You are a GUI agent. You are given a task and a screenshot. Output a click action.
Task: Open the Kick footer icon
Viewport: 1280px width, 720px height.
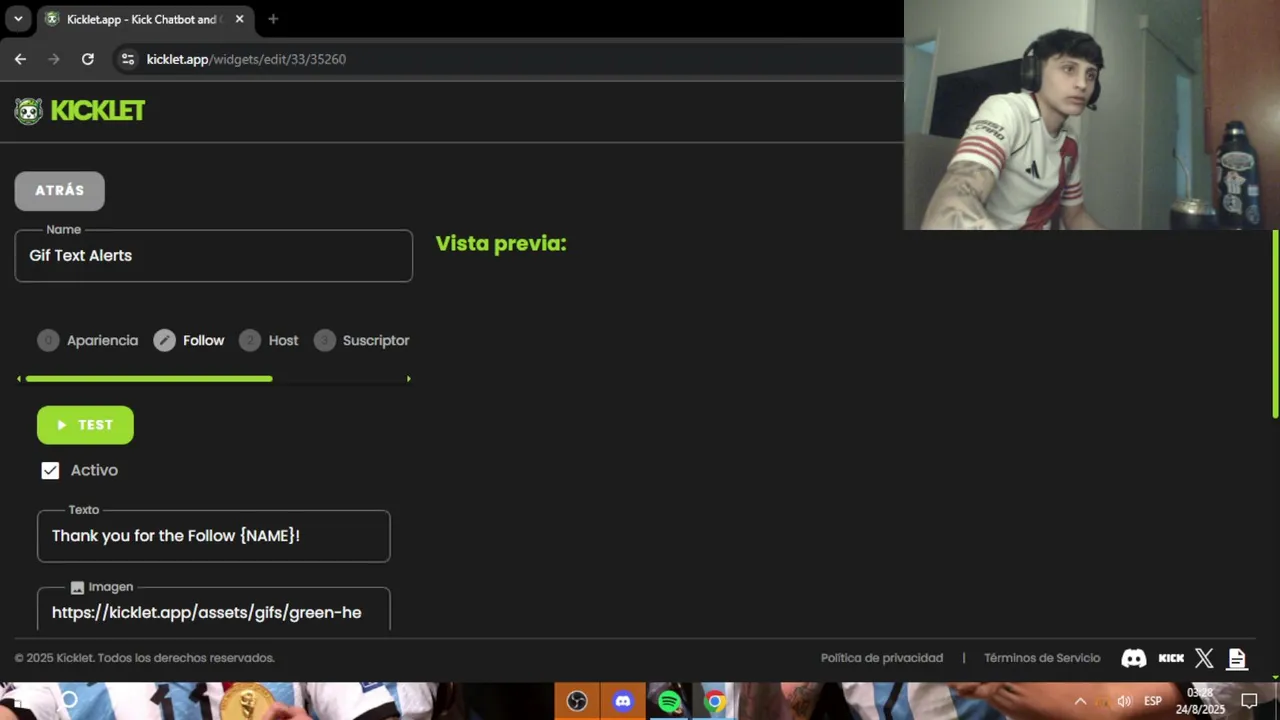(1171, 658)
